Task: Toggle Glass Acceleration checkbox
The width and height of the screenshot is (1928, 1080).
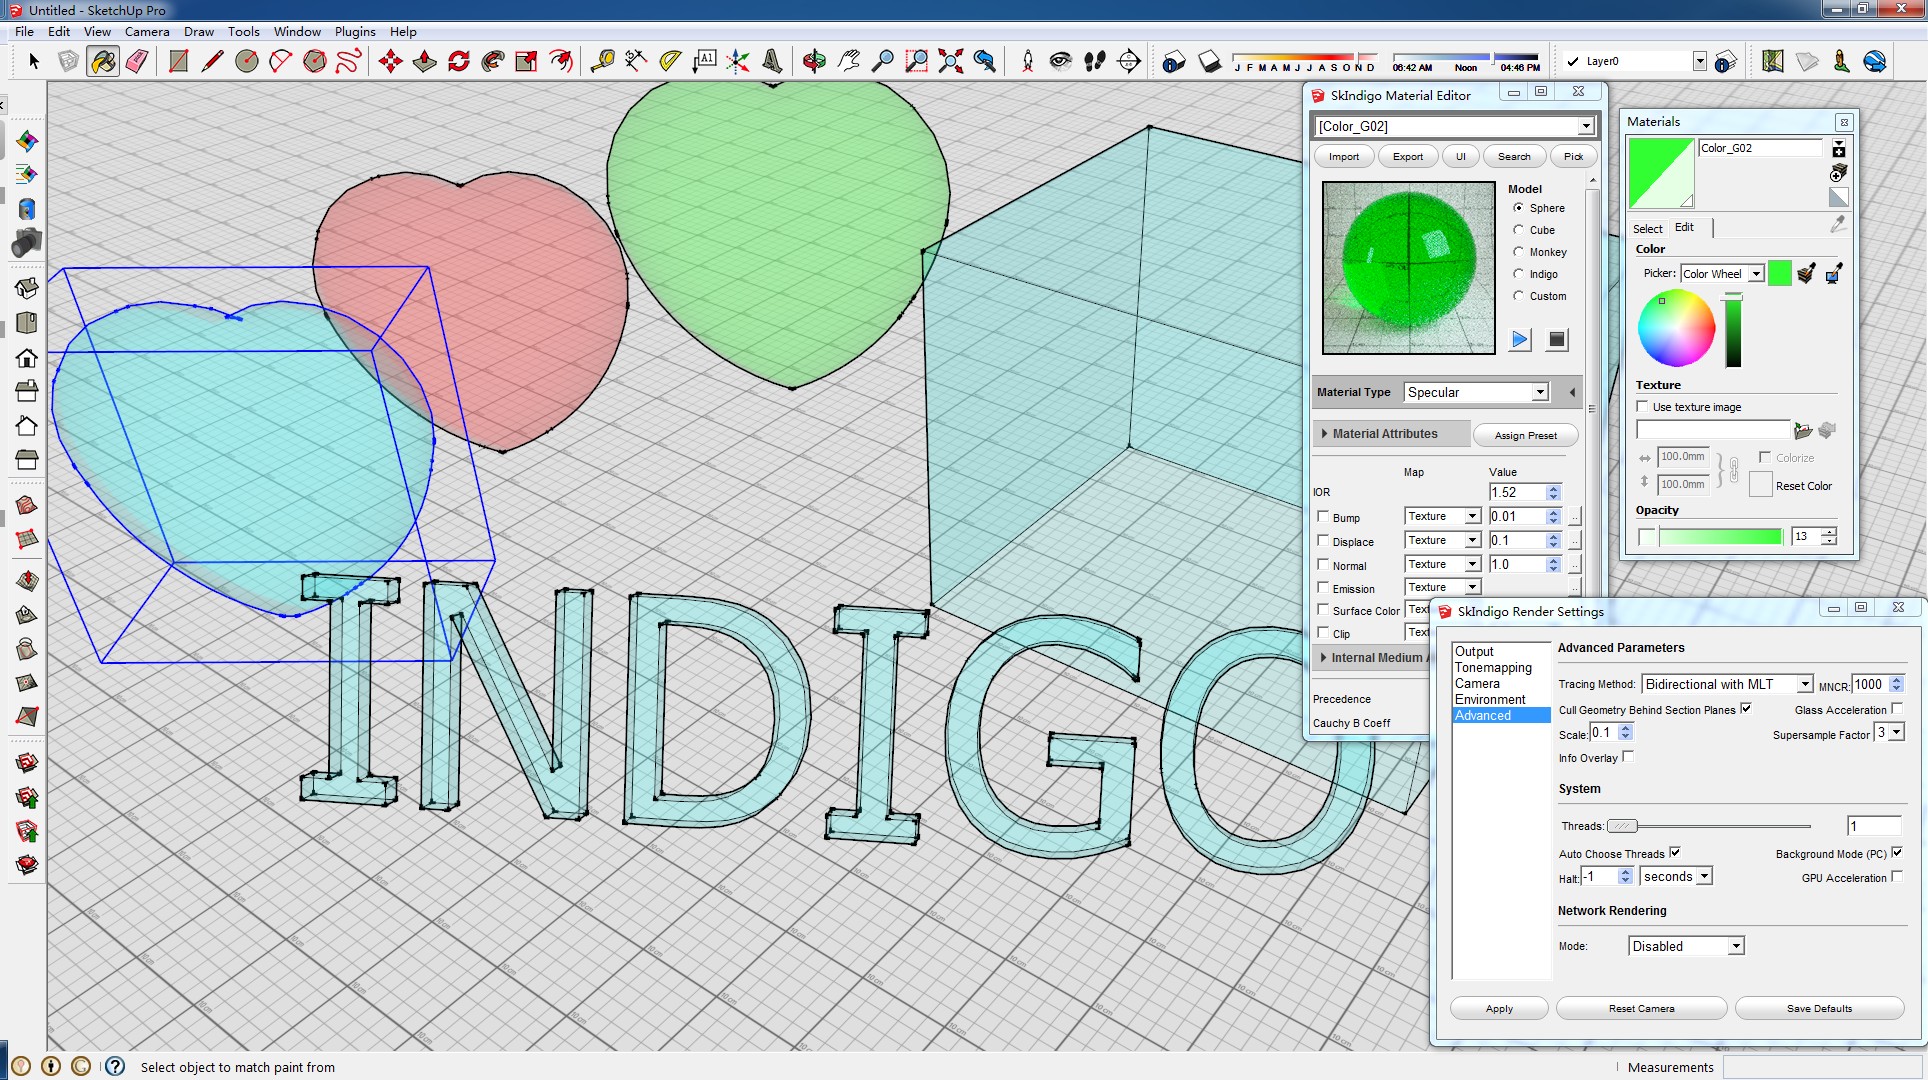Action: (x=1896, y=709)
